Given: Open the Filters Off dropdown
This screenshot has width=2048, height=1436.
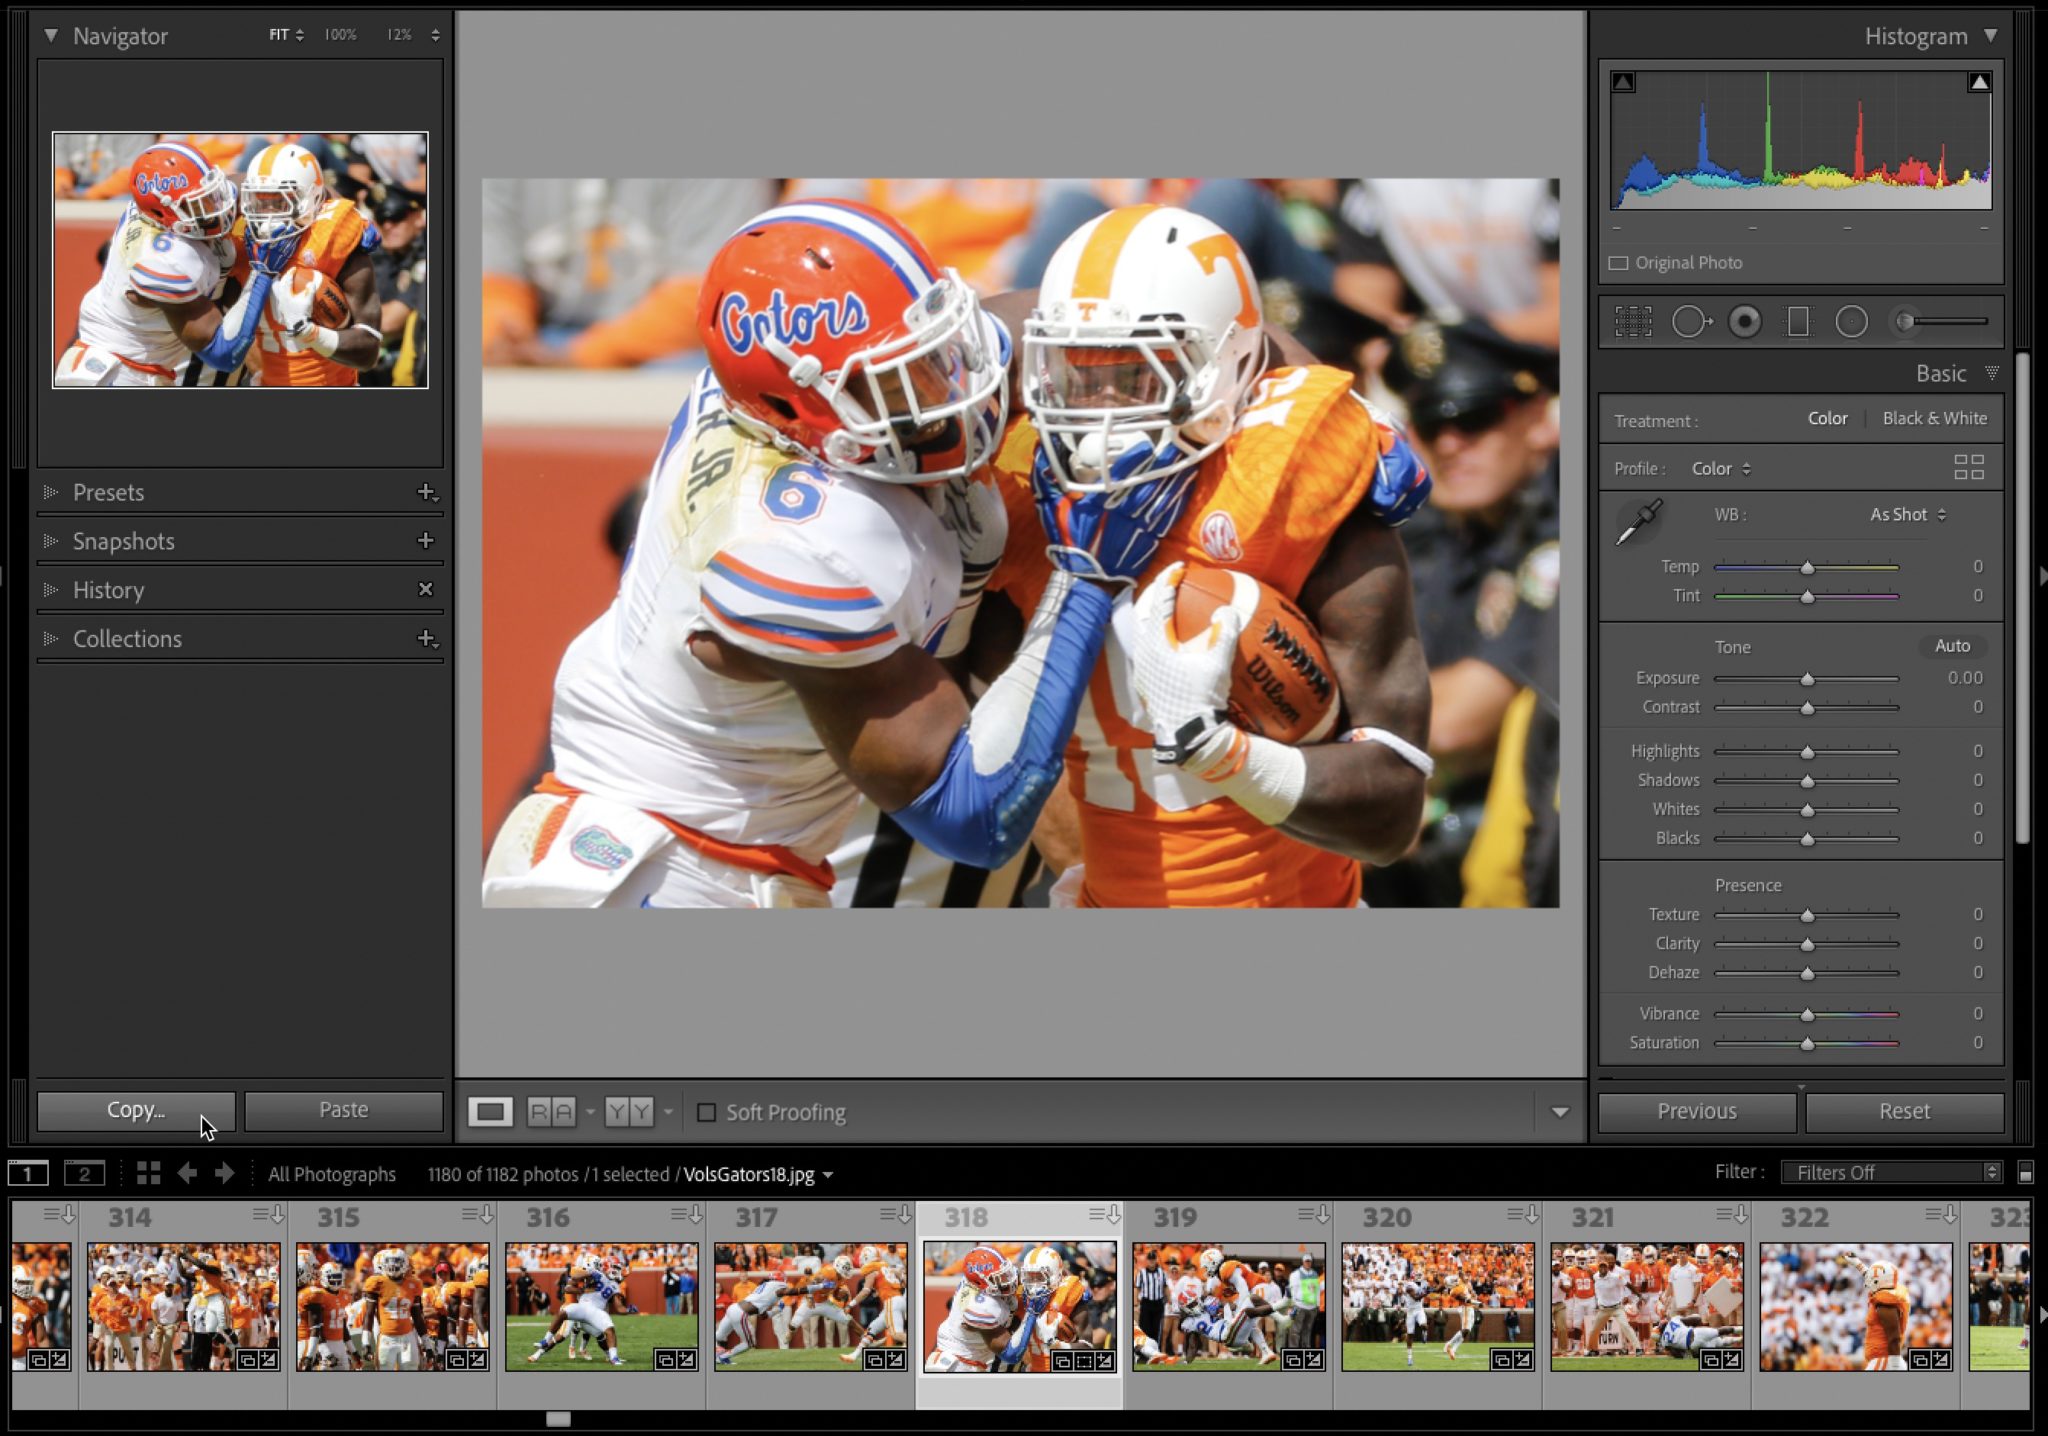Looking at the screenshot, I should pyautogui.click(x=1888, y=1172).
